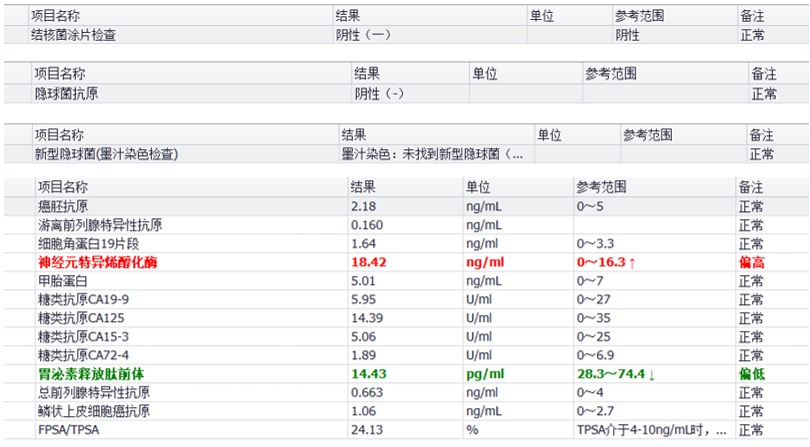Select the 总前列腺特异性抗原 row name
The image size is (810, 447).
point(94,393)
